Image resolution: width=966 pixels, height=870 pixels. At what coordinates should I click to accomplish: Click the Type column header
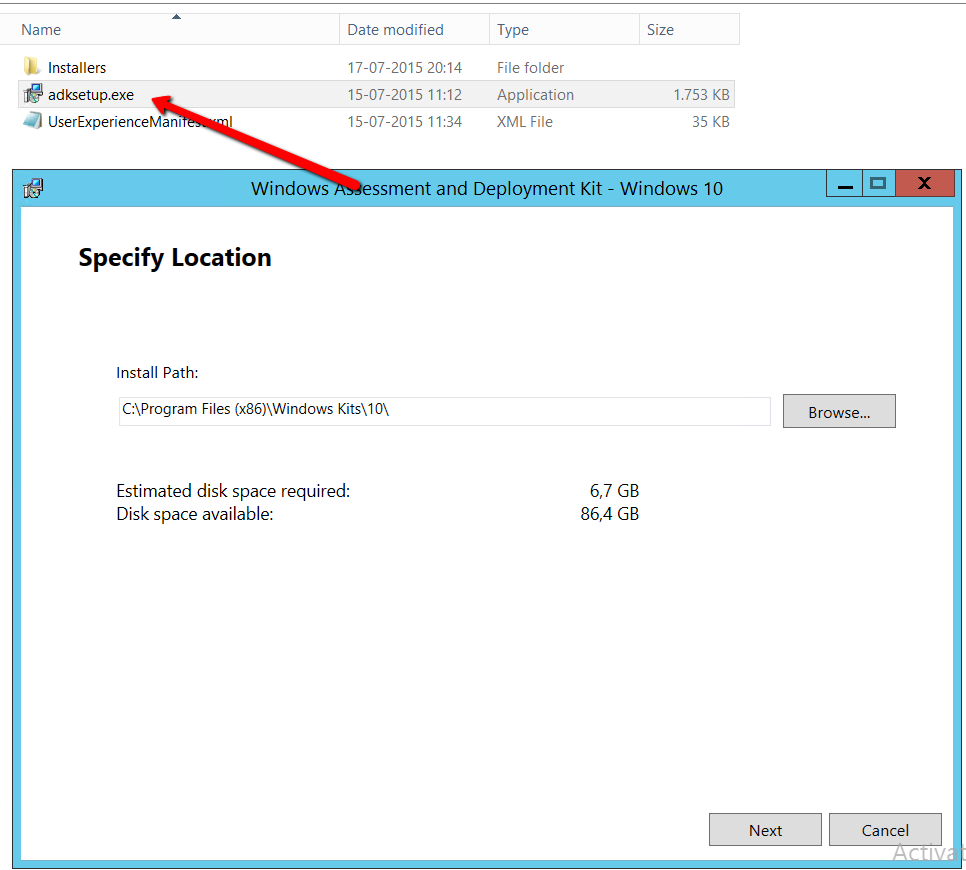point(513,30)
